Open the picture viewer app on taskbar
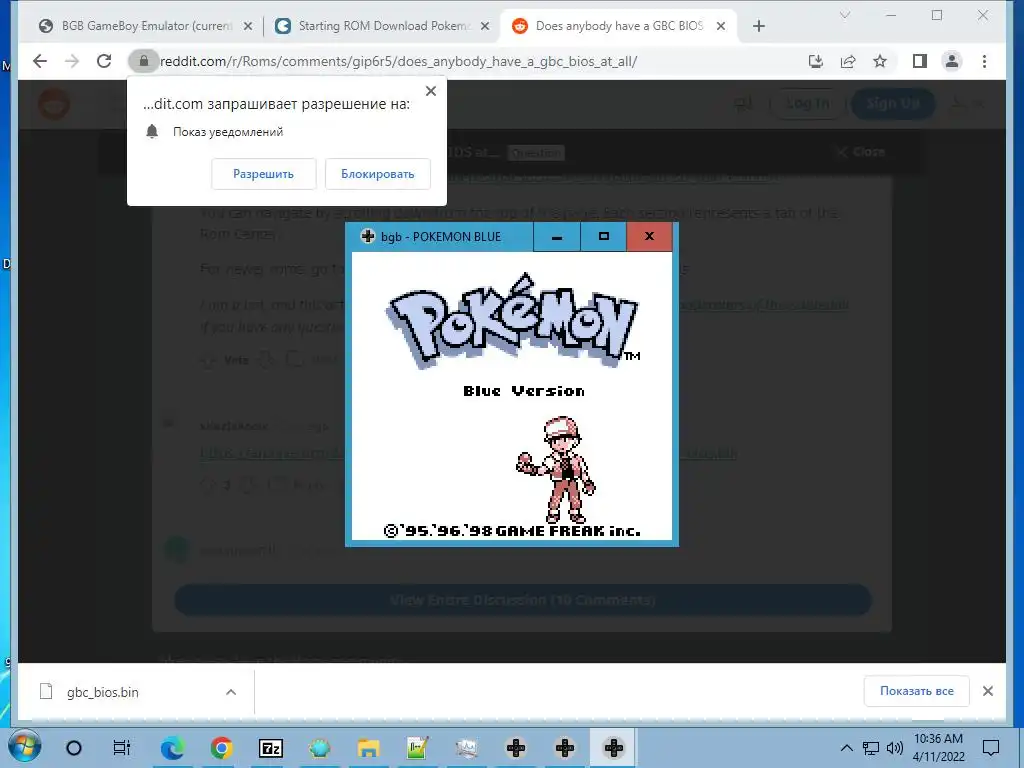Viewport: 1024px width, 768px height. coord(466,748)
